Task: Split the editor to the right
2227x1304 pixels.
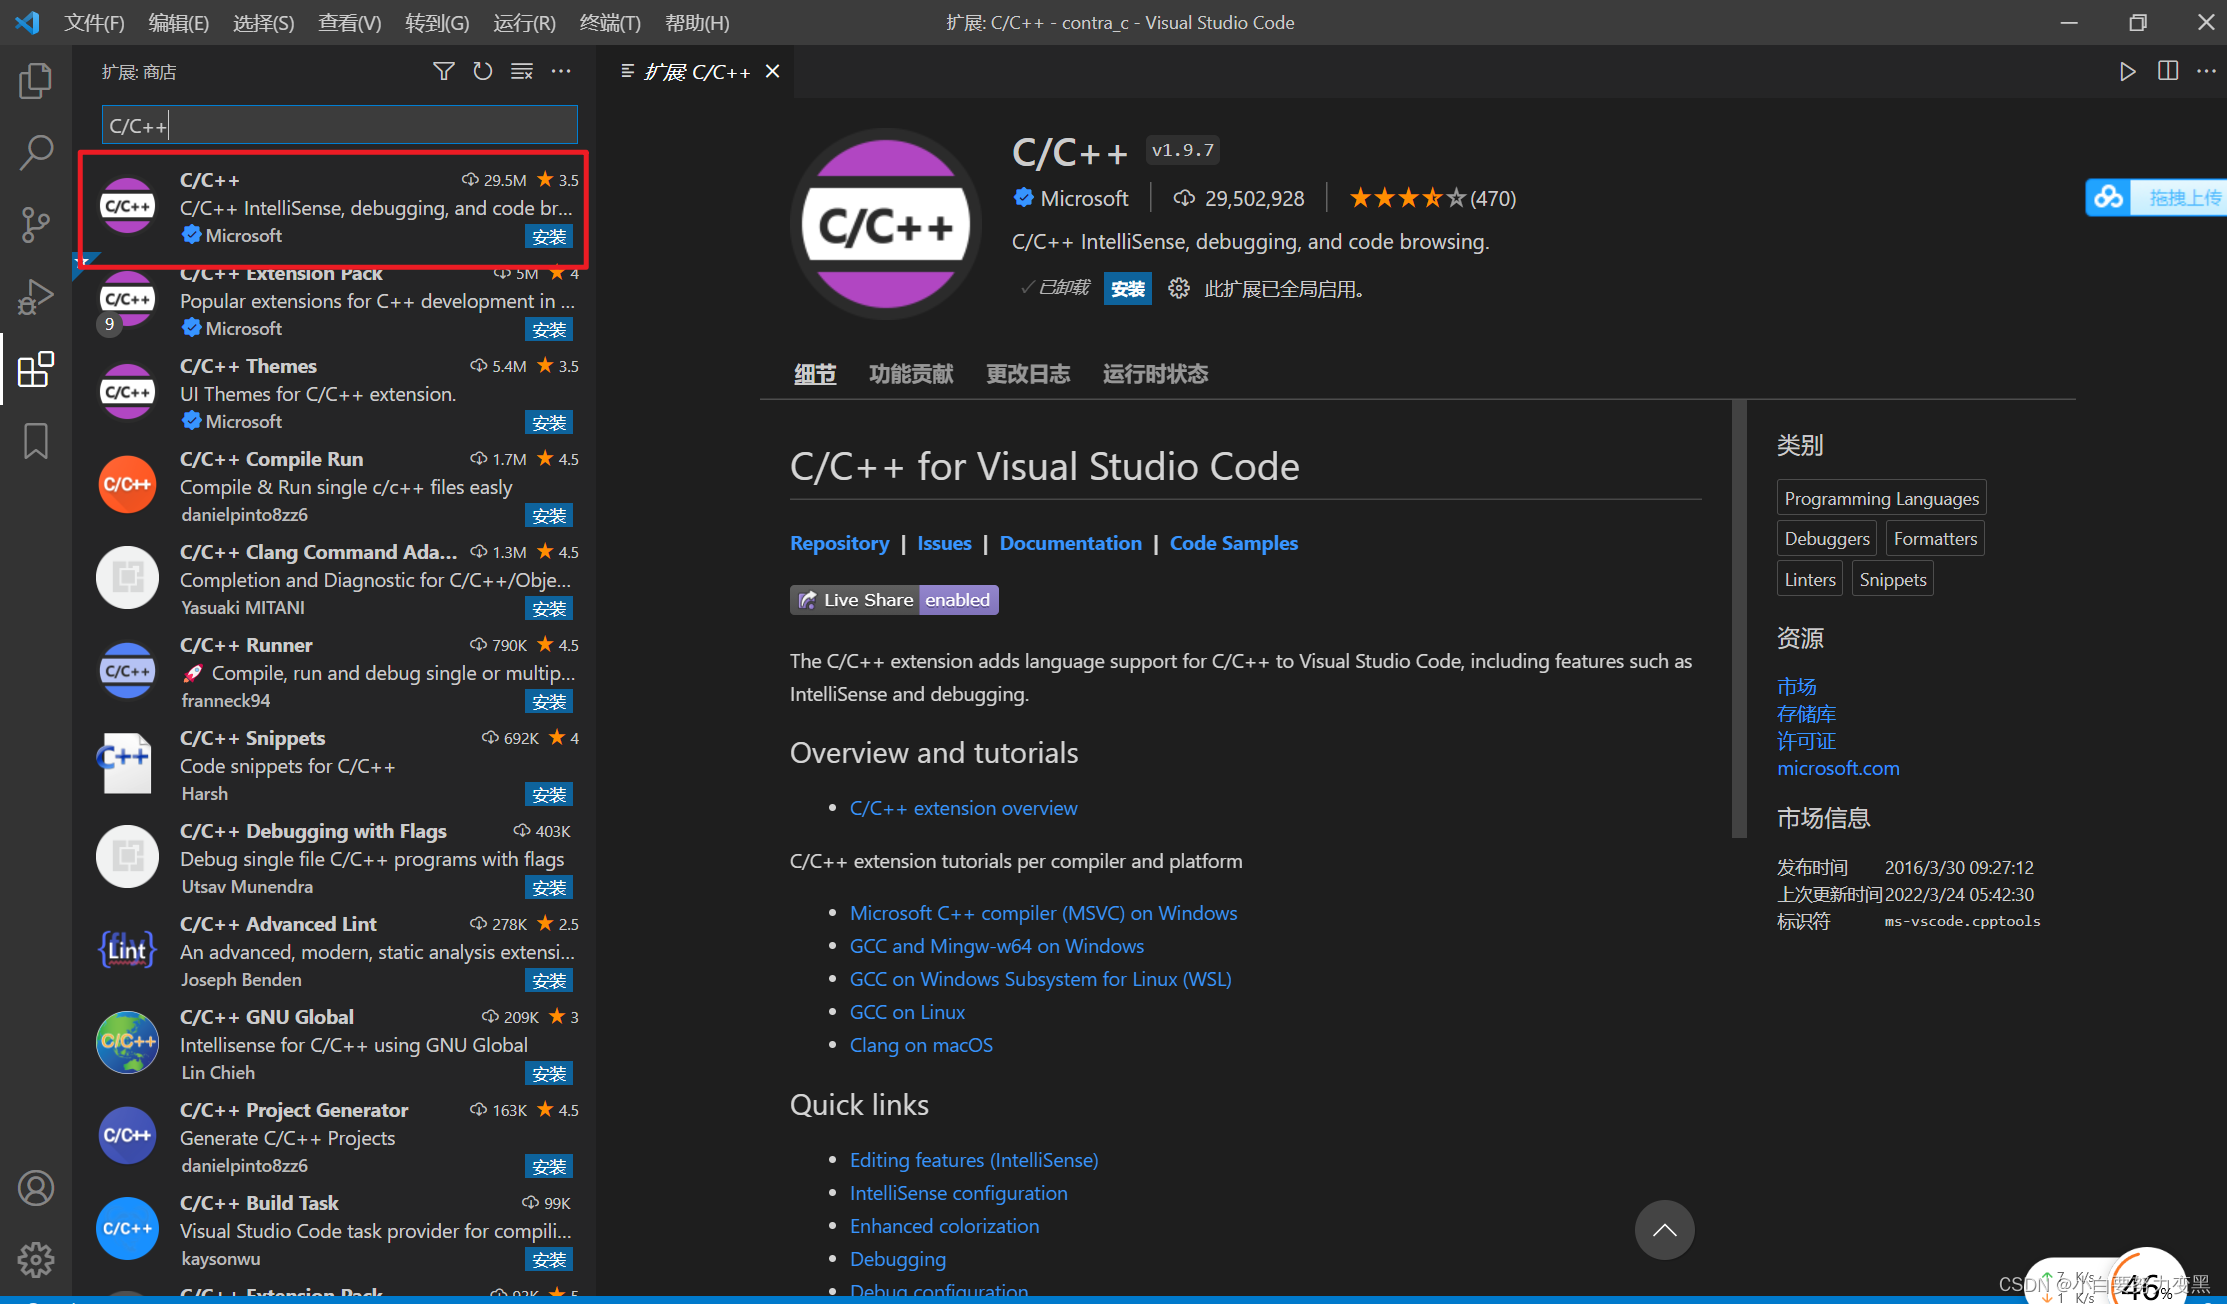Action: point(2167,71)
